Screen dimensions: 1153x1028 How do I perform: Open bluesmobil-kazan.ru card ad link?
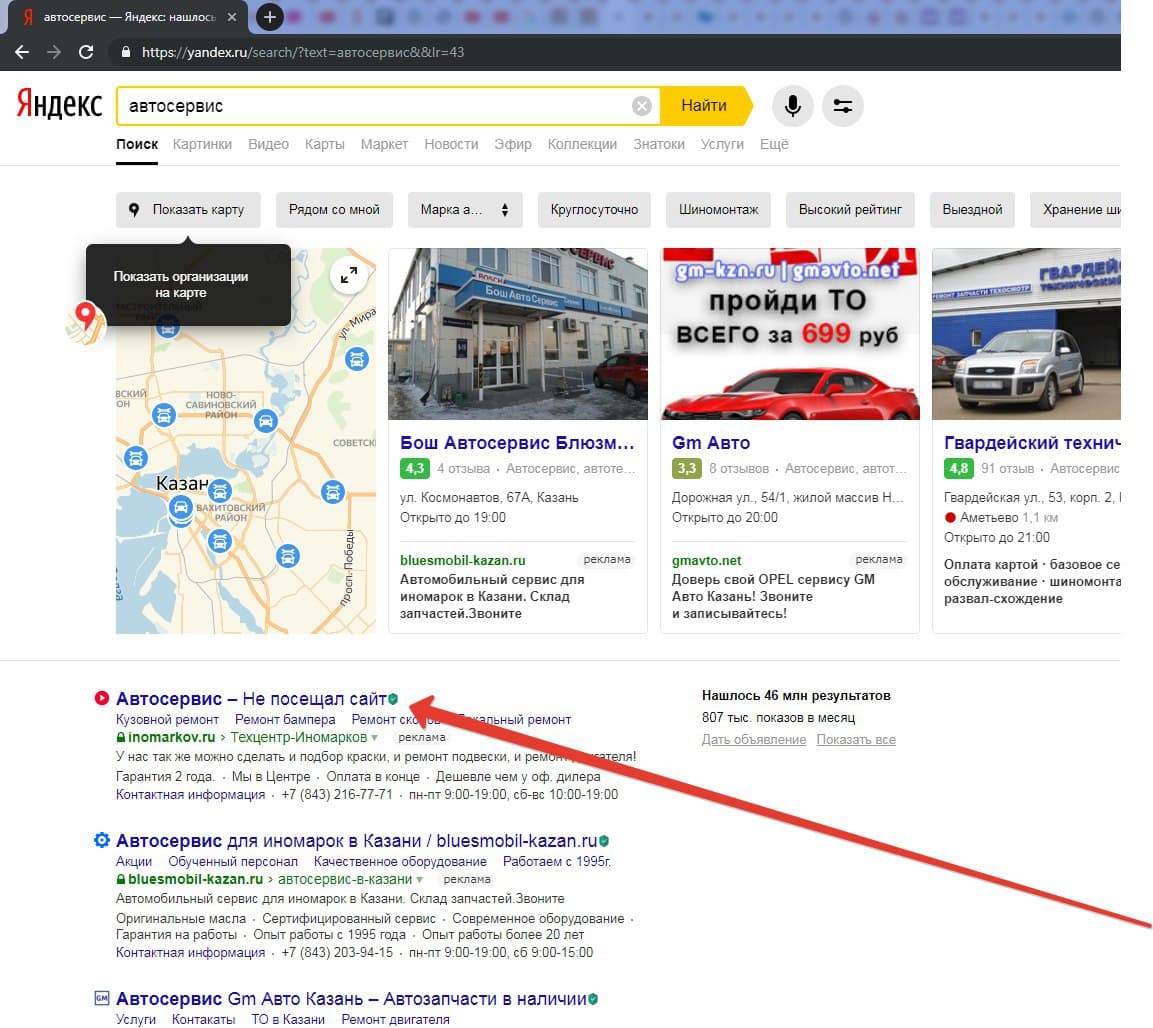pyautogui.click(x=463, y=560)
